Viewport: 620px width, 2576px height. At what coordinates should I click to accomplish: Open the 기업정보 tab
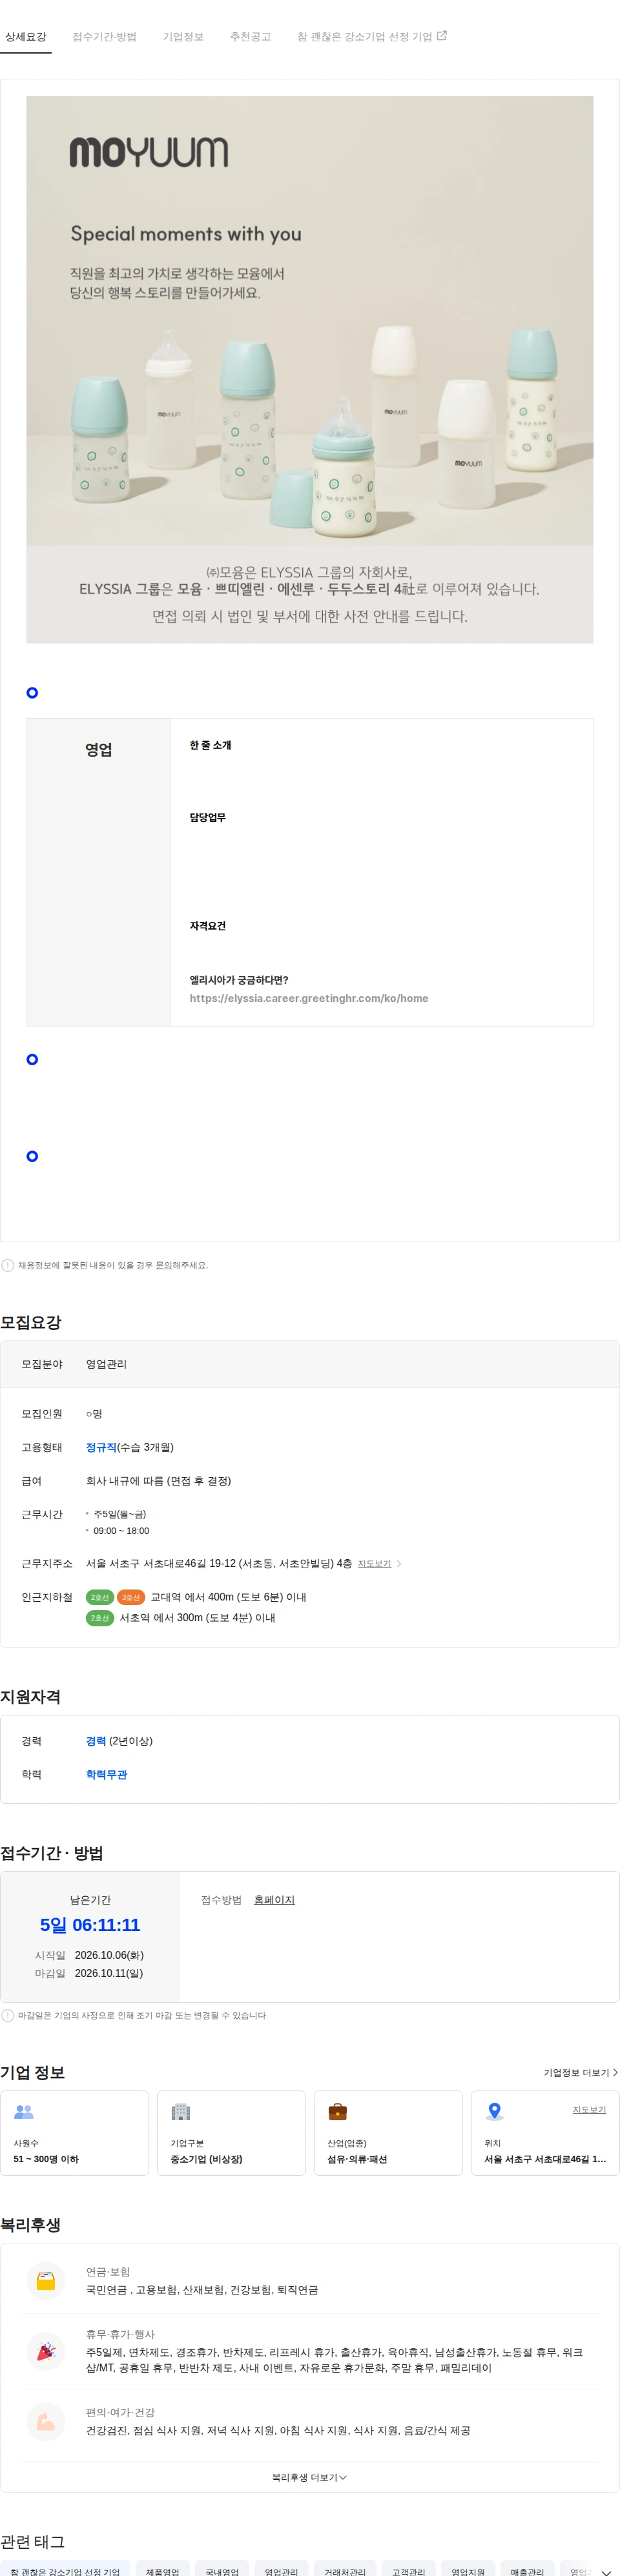pos(183,37)
